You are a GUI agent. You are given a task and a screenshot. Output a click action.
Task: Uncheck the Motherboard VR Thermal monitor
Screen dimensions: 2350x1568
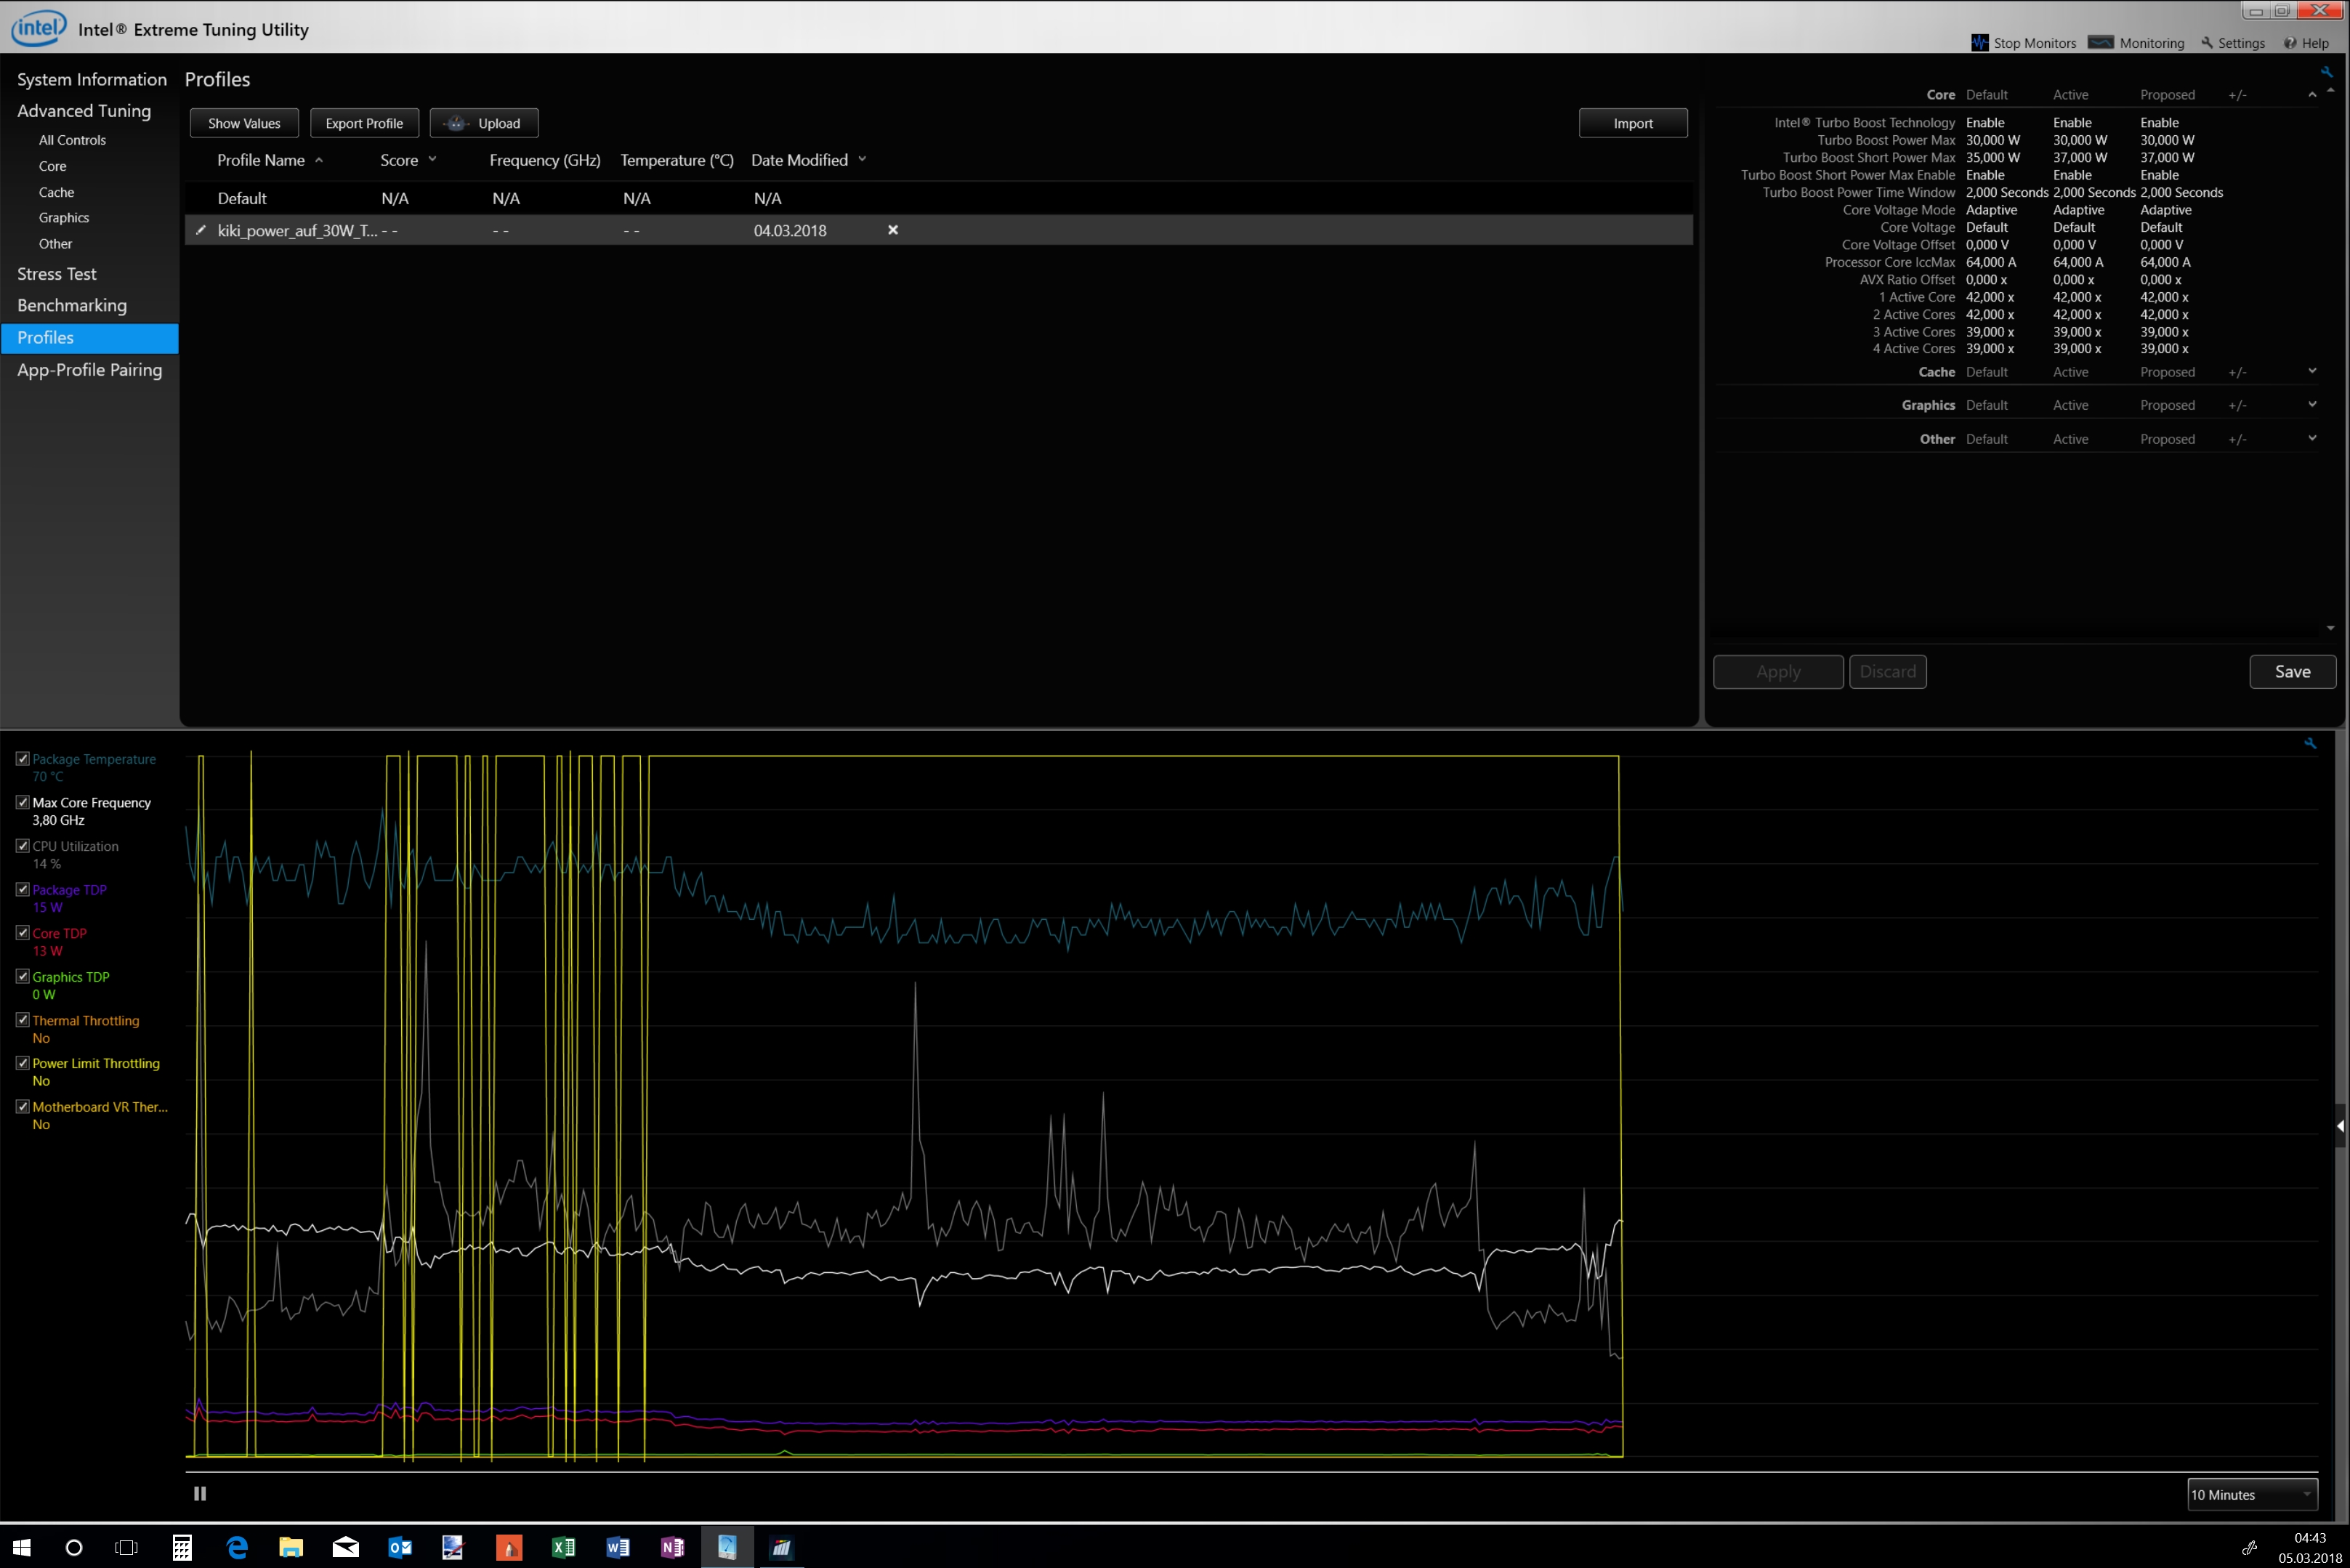[x=23, y=1107]
